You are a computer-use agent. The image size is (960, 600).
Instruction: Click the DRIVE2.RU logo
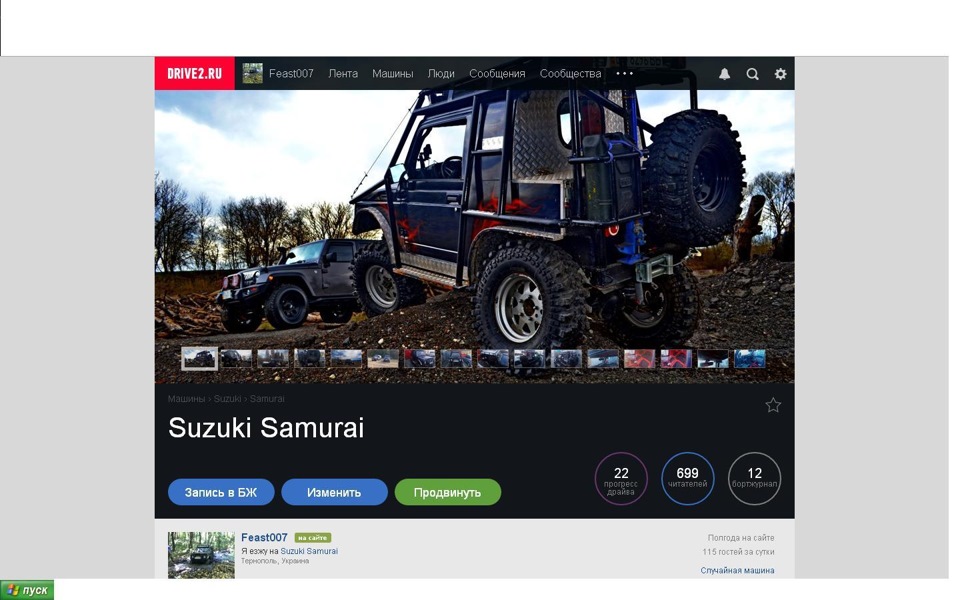pyautogui.click(x=195, y=73)
